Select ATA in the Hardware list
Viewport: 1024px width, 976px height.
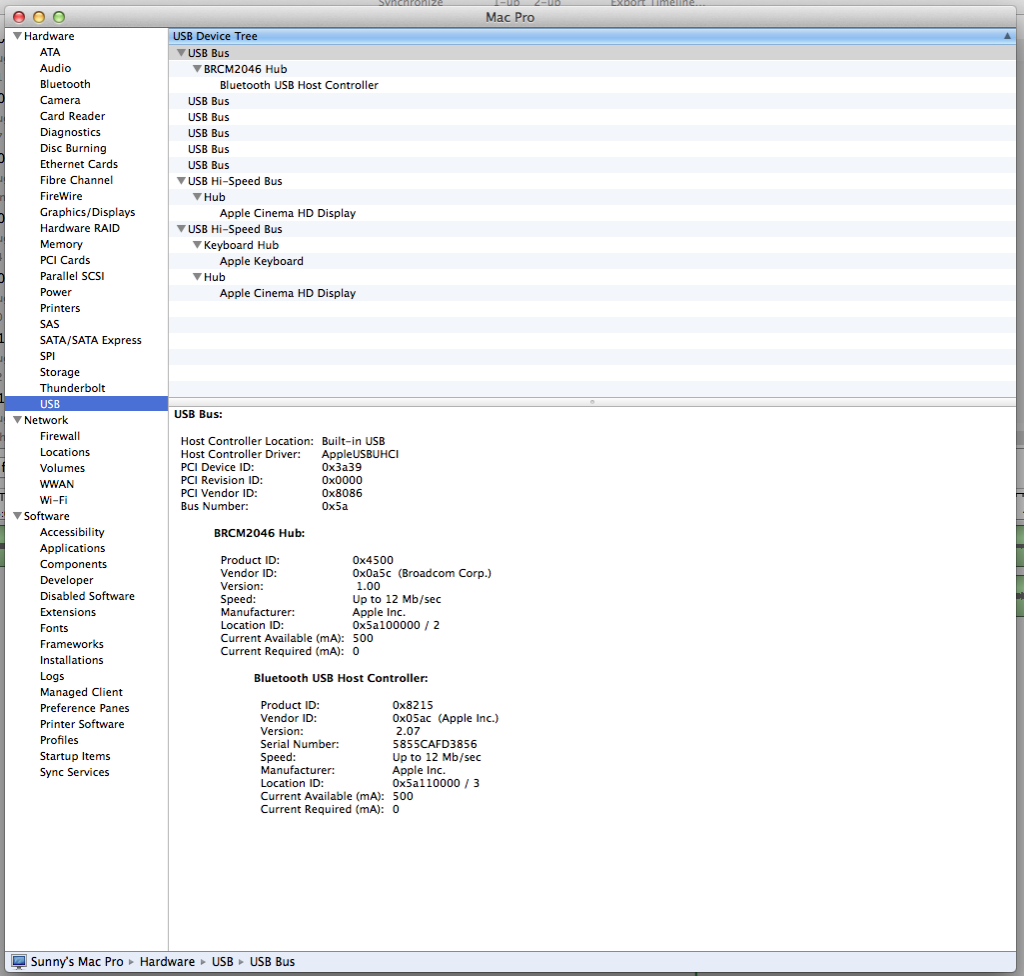[x=50, y=52]
